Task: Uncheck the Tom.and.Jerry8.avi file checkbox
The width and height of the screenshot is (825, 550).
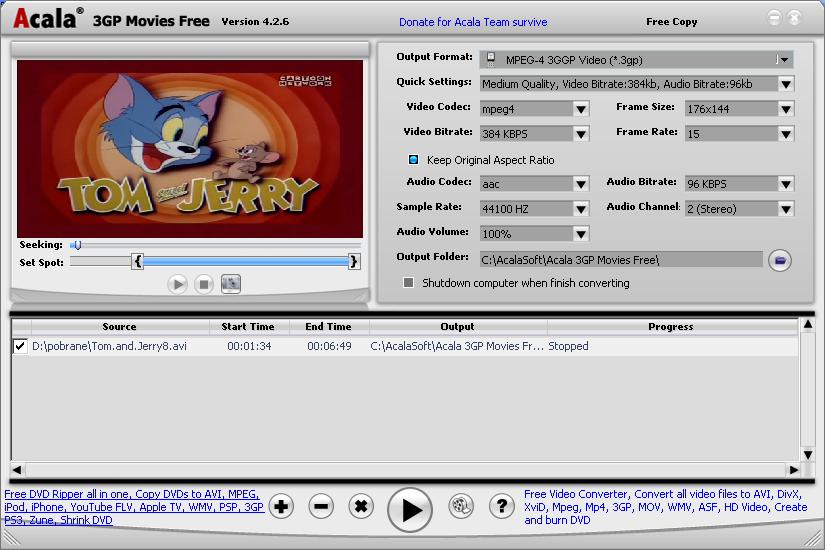Action: 20,346
